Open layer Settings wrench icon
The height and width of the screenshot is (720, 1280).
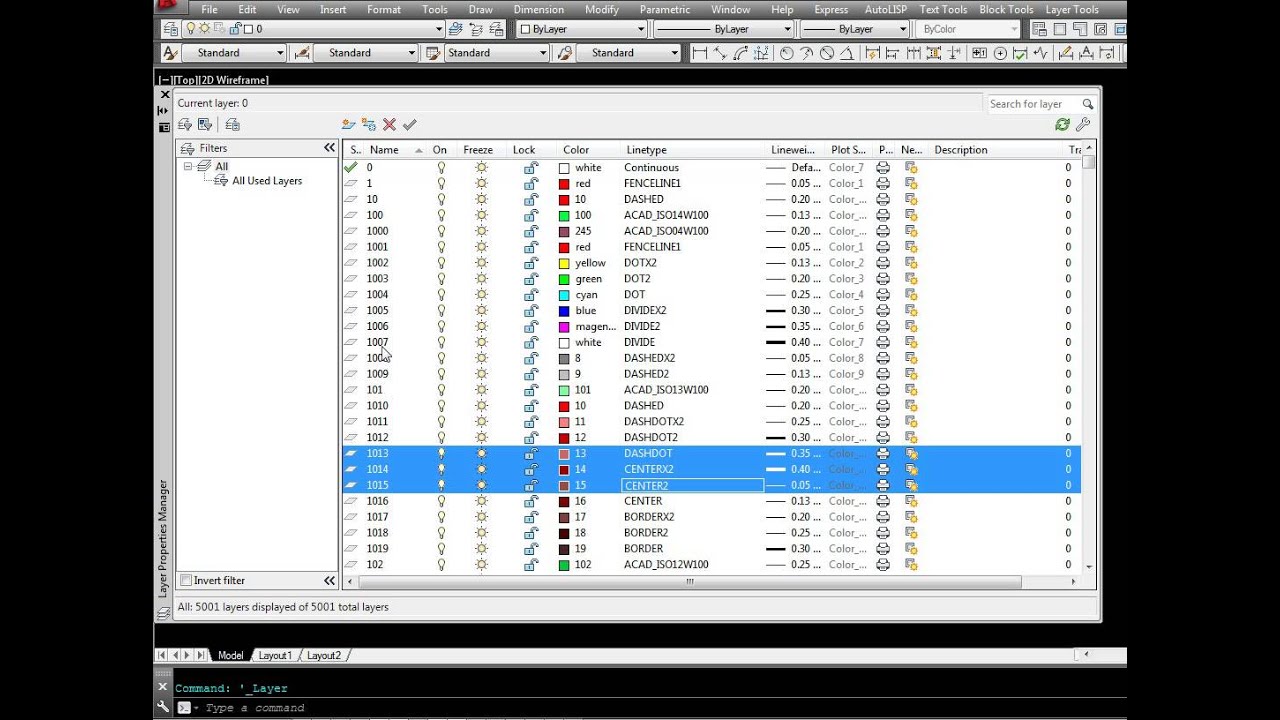coord(1082,125)
